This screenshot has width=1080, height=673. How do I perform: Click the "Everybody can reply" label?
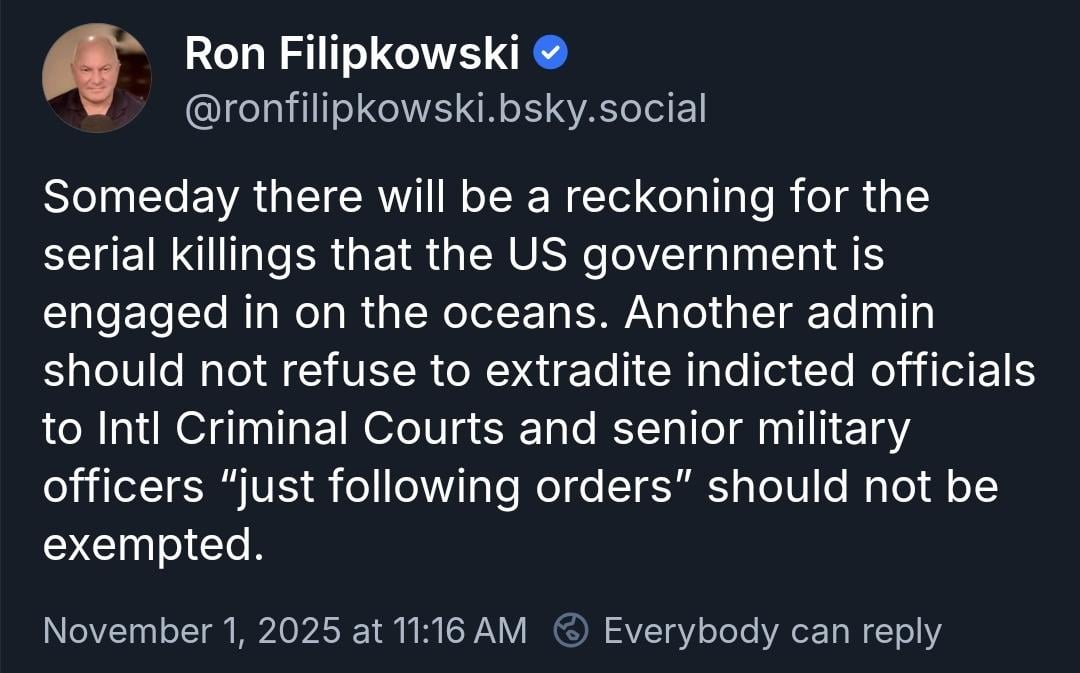772,631
